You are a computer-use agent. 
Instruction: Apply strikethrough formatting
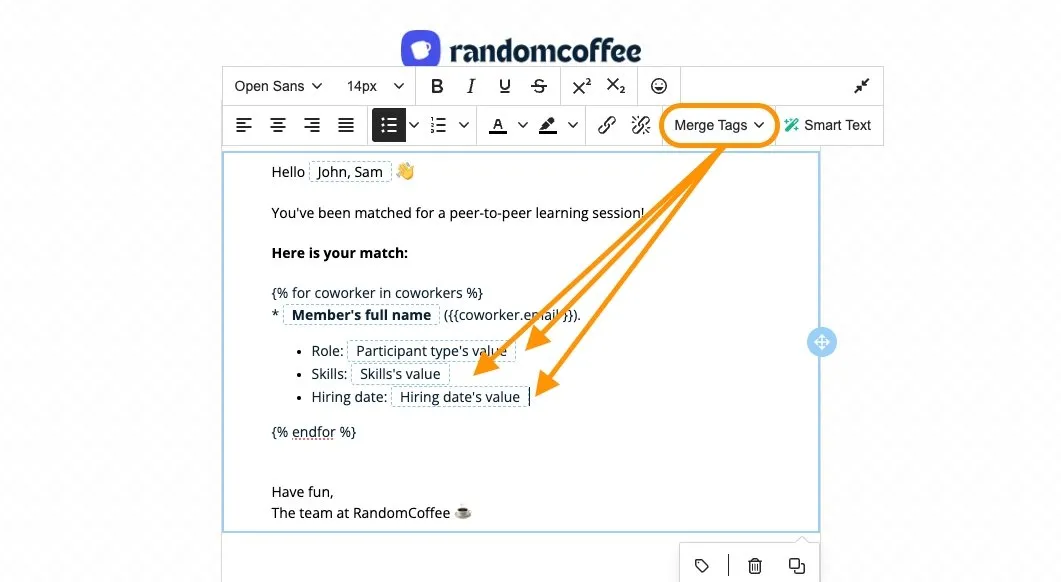click(539, 86)
